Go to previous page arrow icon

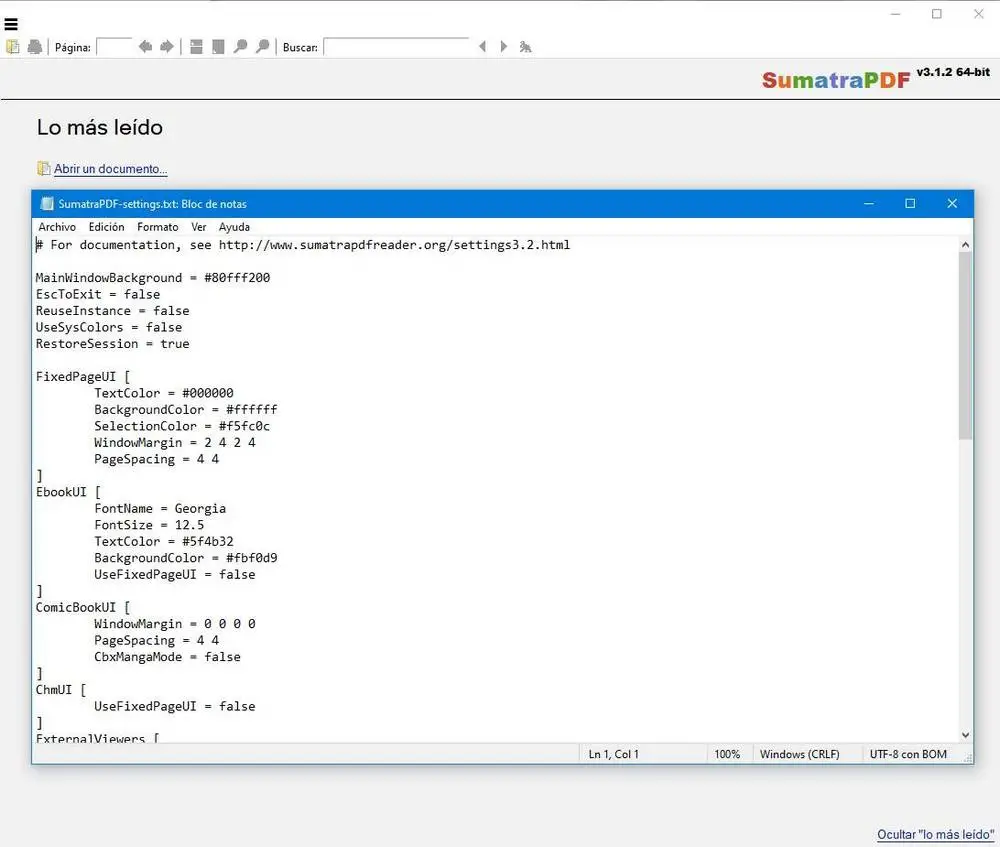(145, 47)
